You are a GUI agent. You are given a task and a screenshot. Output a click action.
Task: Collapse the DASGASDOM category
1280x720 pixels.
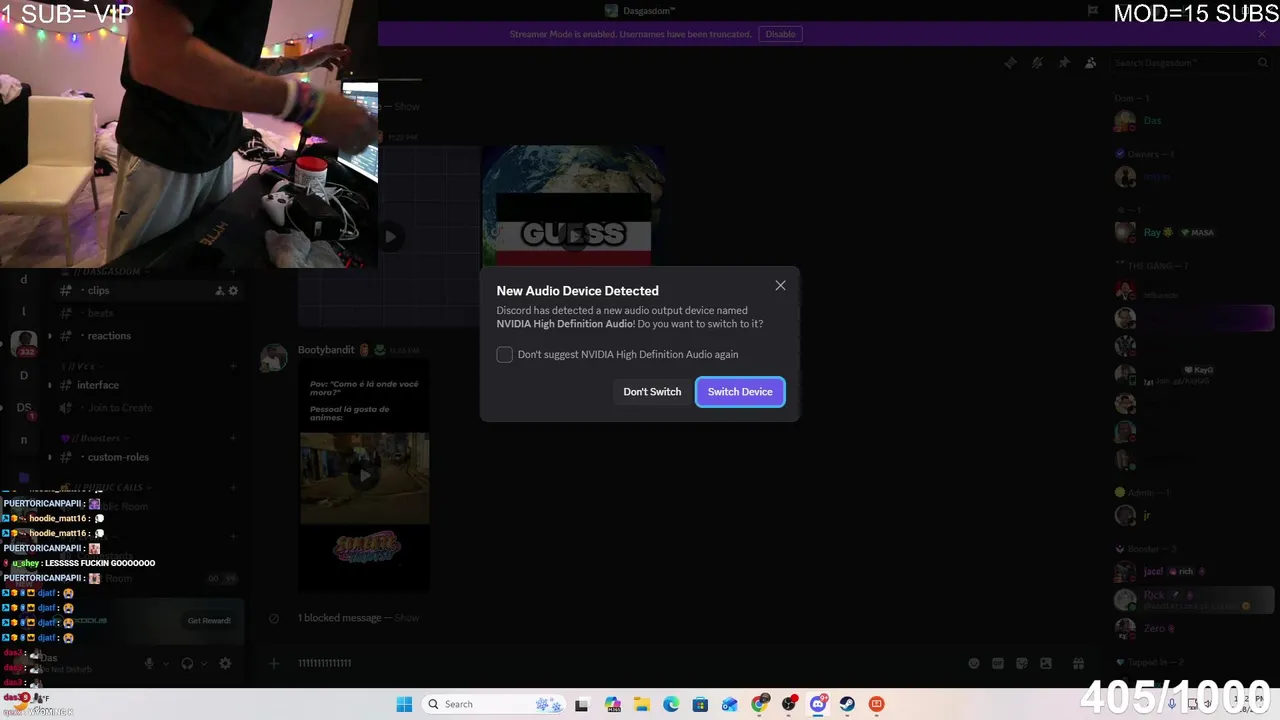pyautogui.click(x=108, y=272)
